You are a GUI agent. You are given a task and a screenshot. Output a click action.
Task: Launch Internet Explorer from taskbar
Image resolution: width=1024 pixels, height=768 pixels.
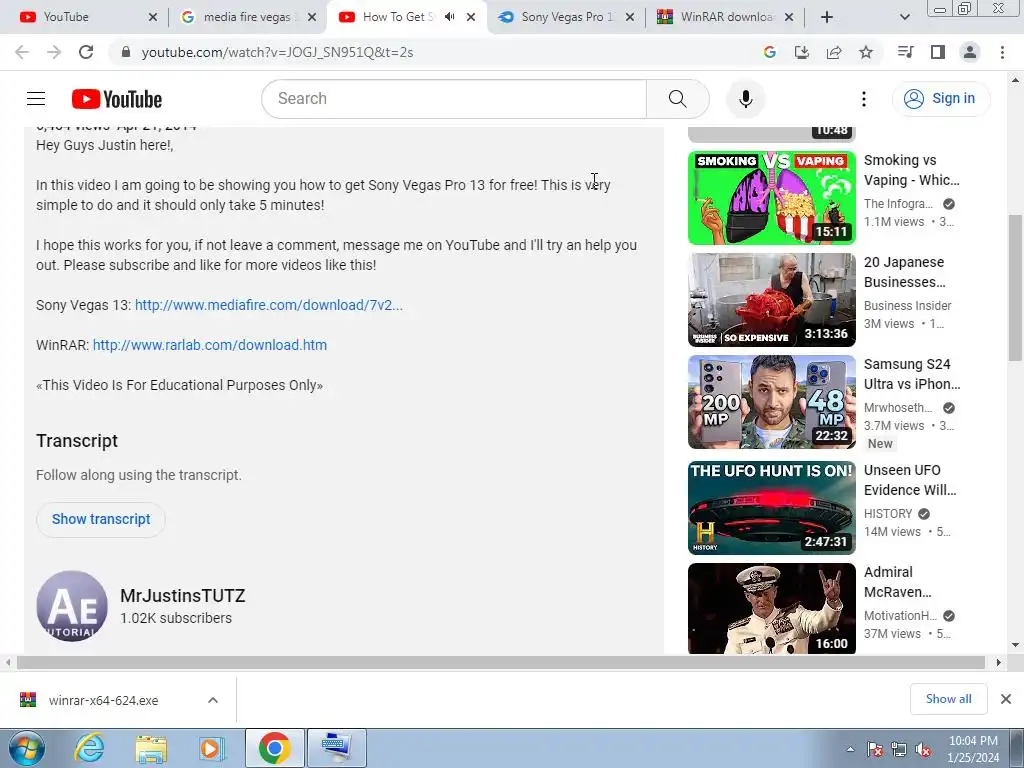pyautogui.click(x=88, y=748)
